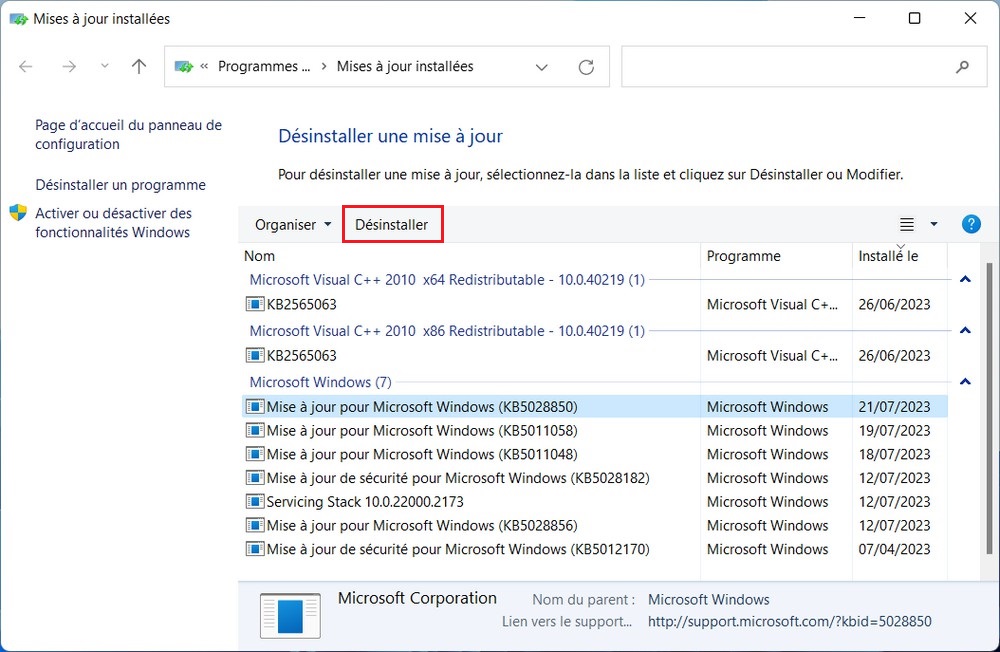
Task: Click the Forward navigation arrow
Action: [69, 66]
